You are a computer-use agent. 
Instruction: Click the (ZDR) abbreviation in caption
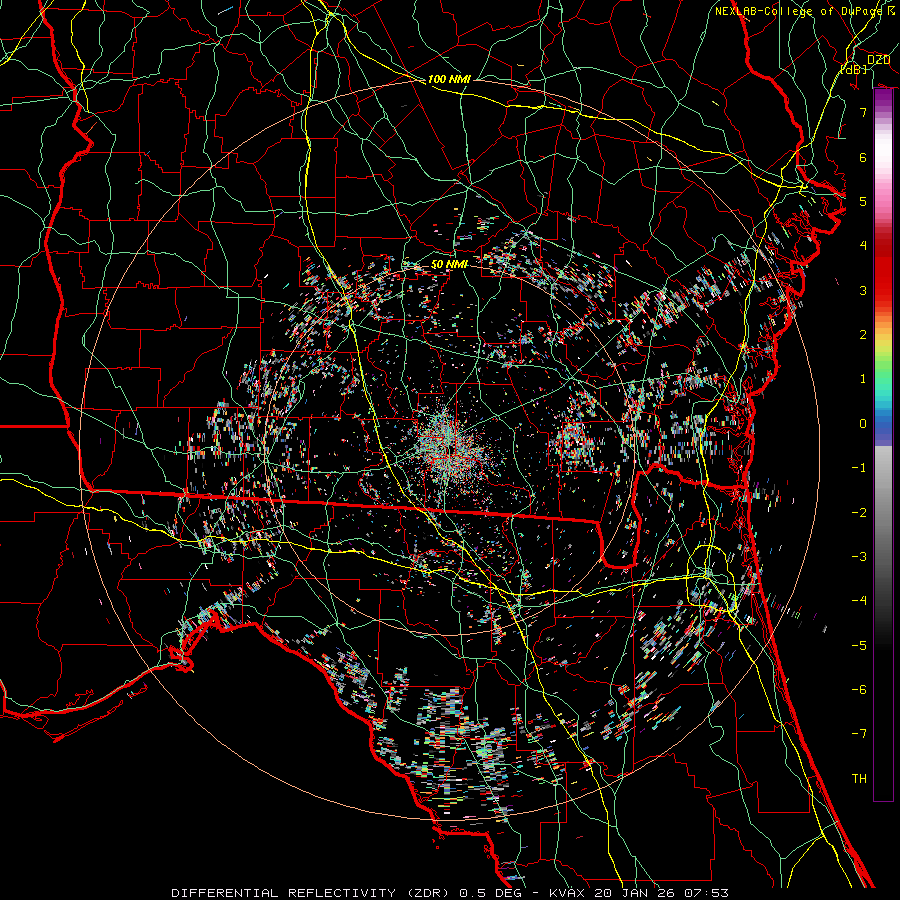coord(430,893)
